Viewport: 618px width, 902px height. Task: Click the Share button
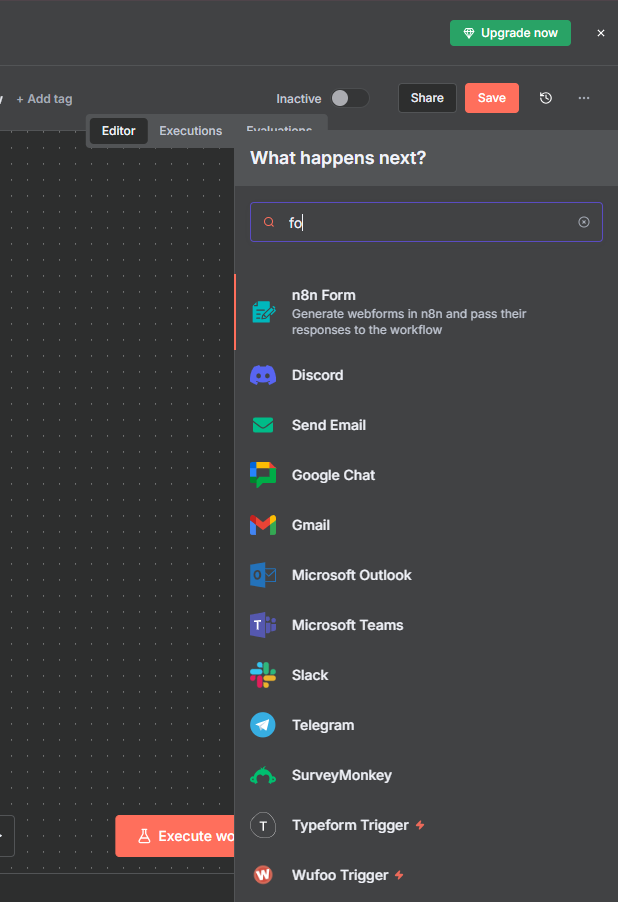tap(427, 98)
